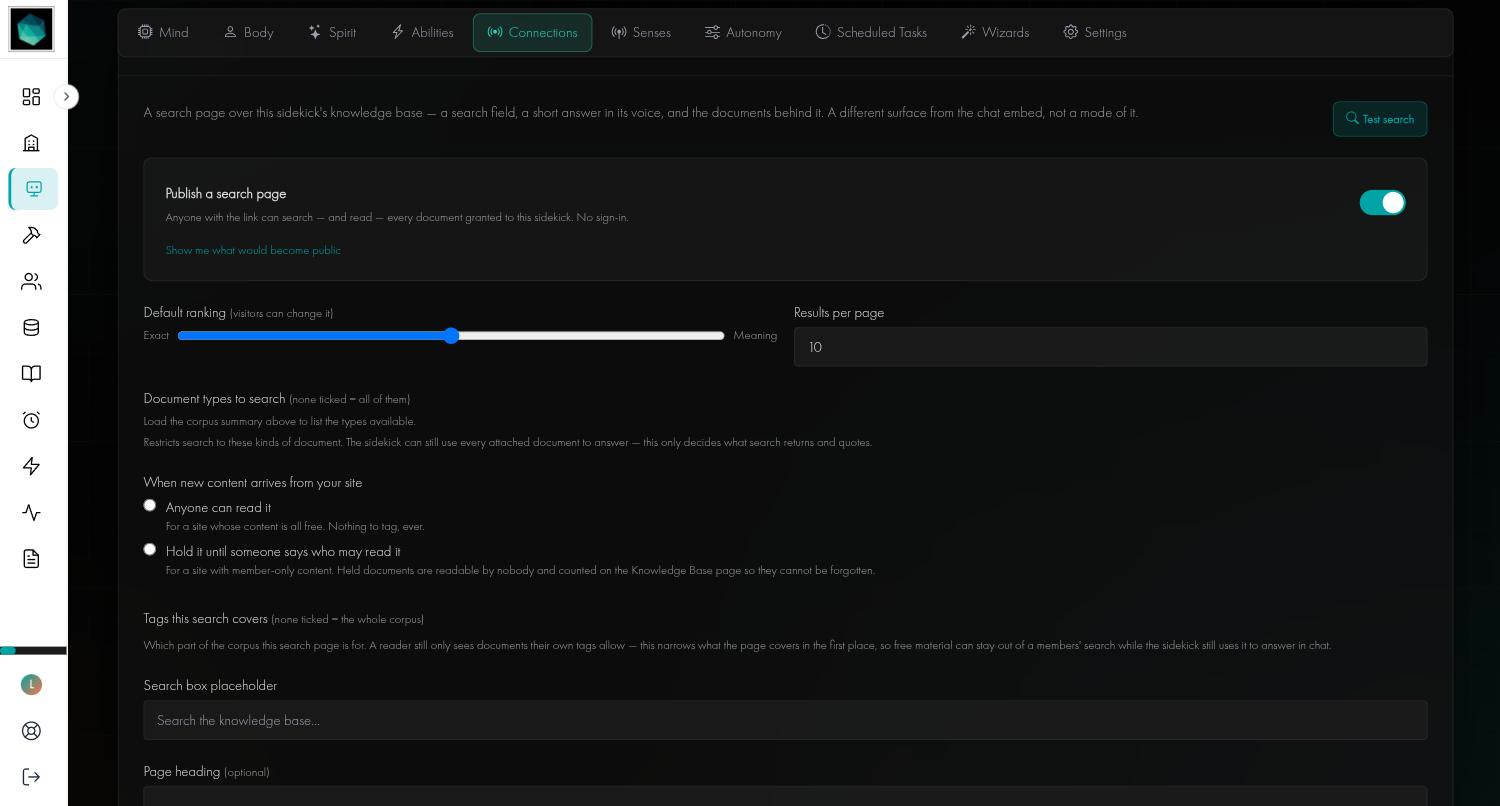
Task: Select the Connections tab
Action: pyautogui.click(x=532, y=32)
